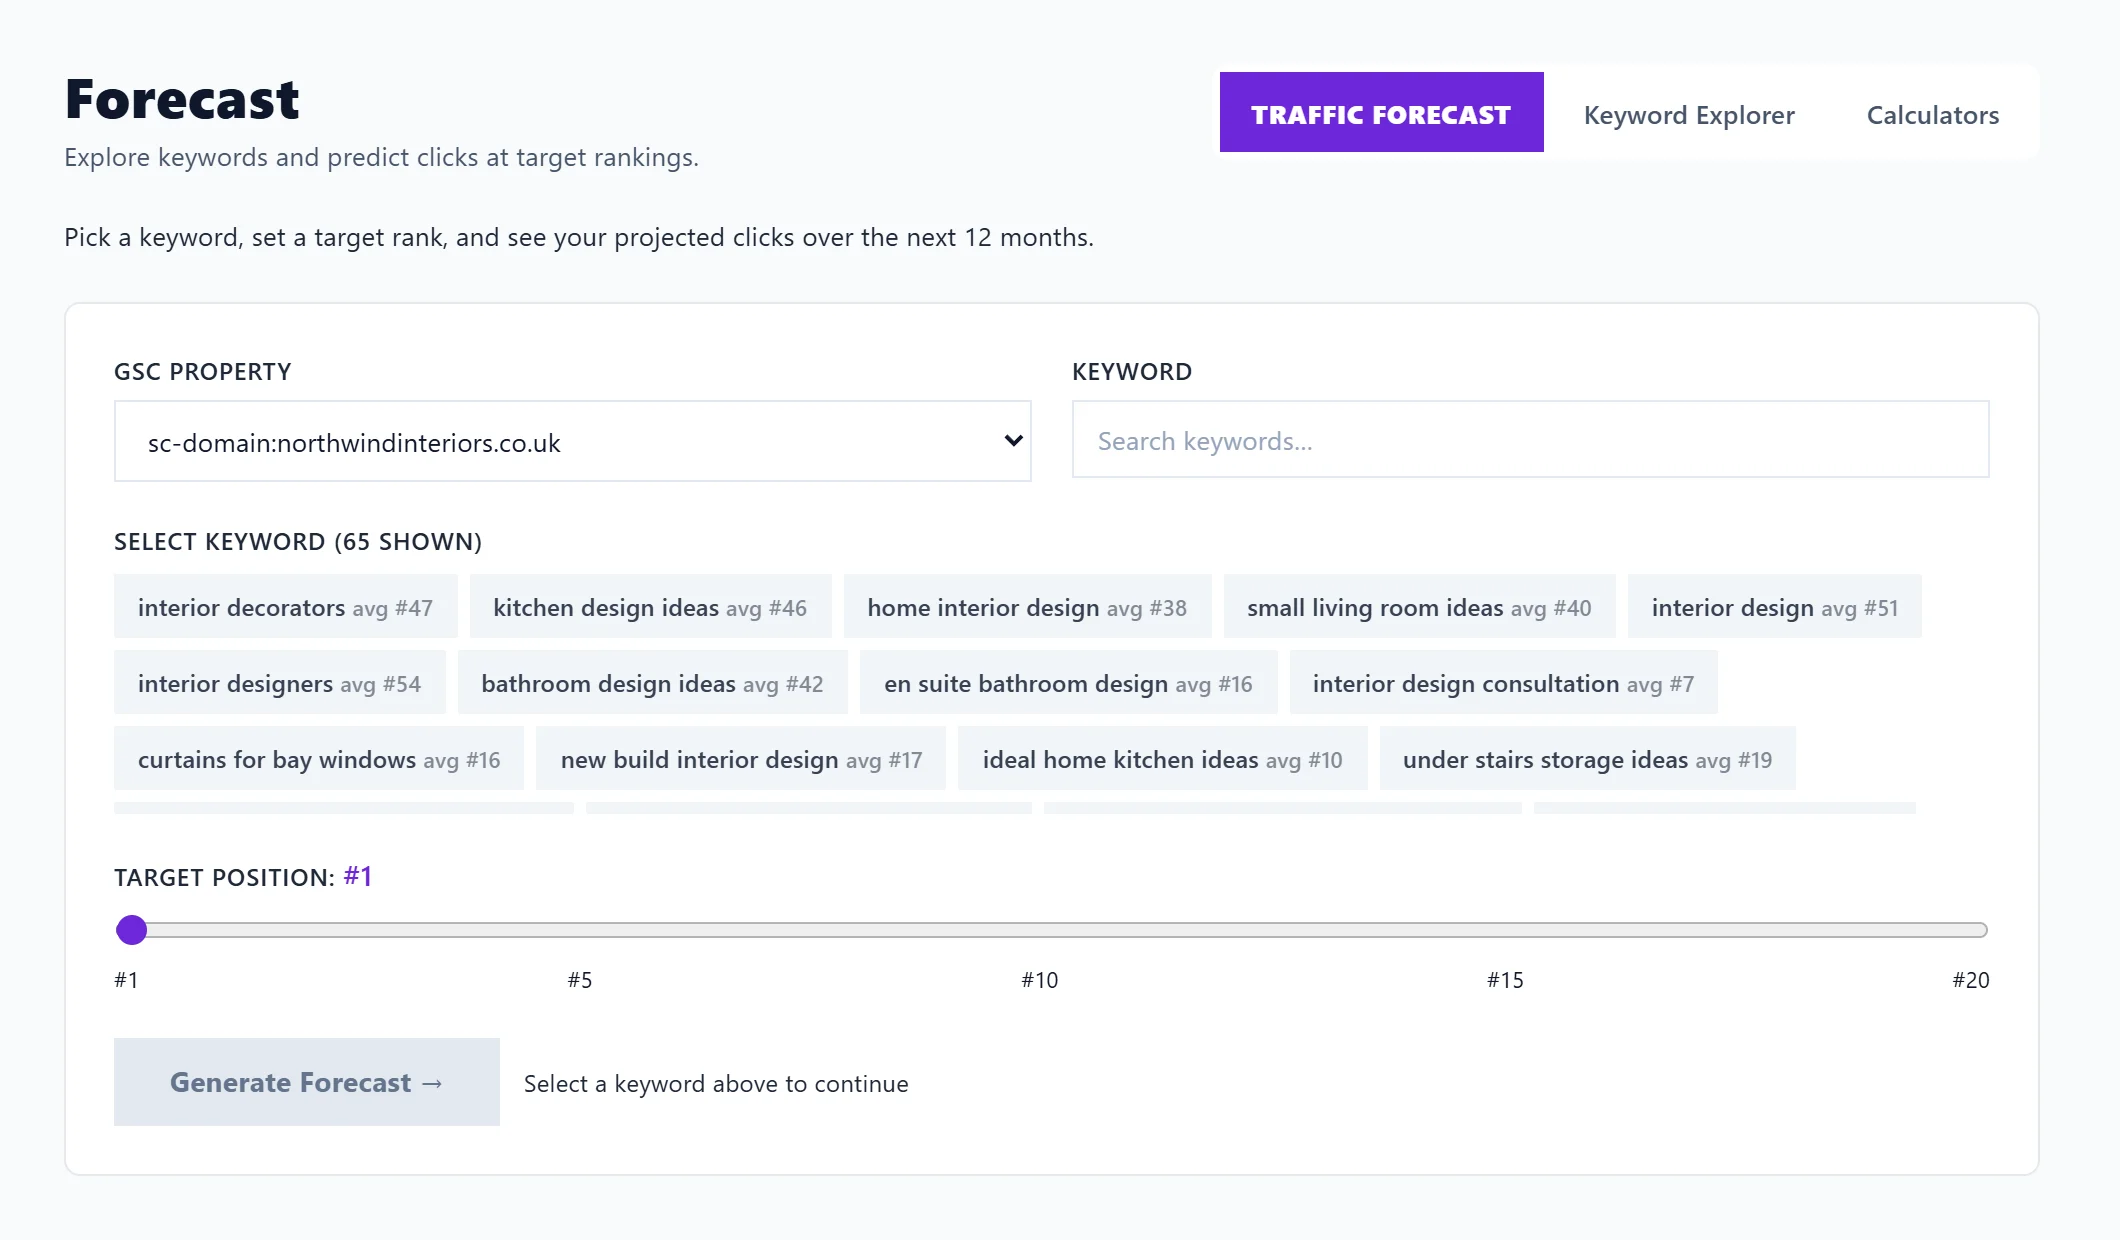Click the Generate Forecast button

click(x=306, y=1082)
